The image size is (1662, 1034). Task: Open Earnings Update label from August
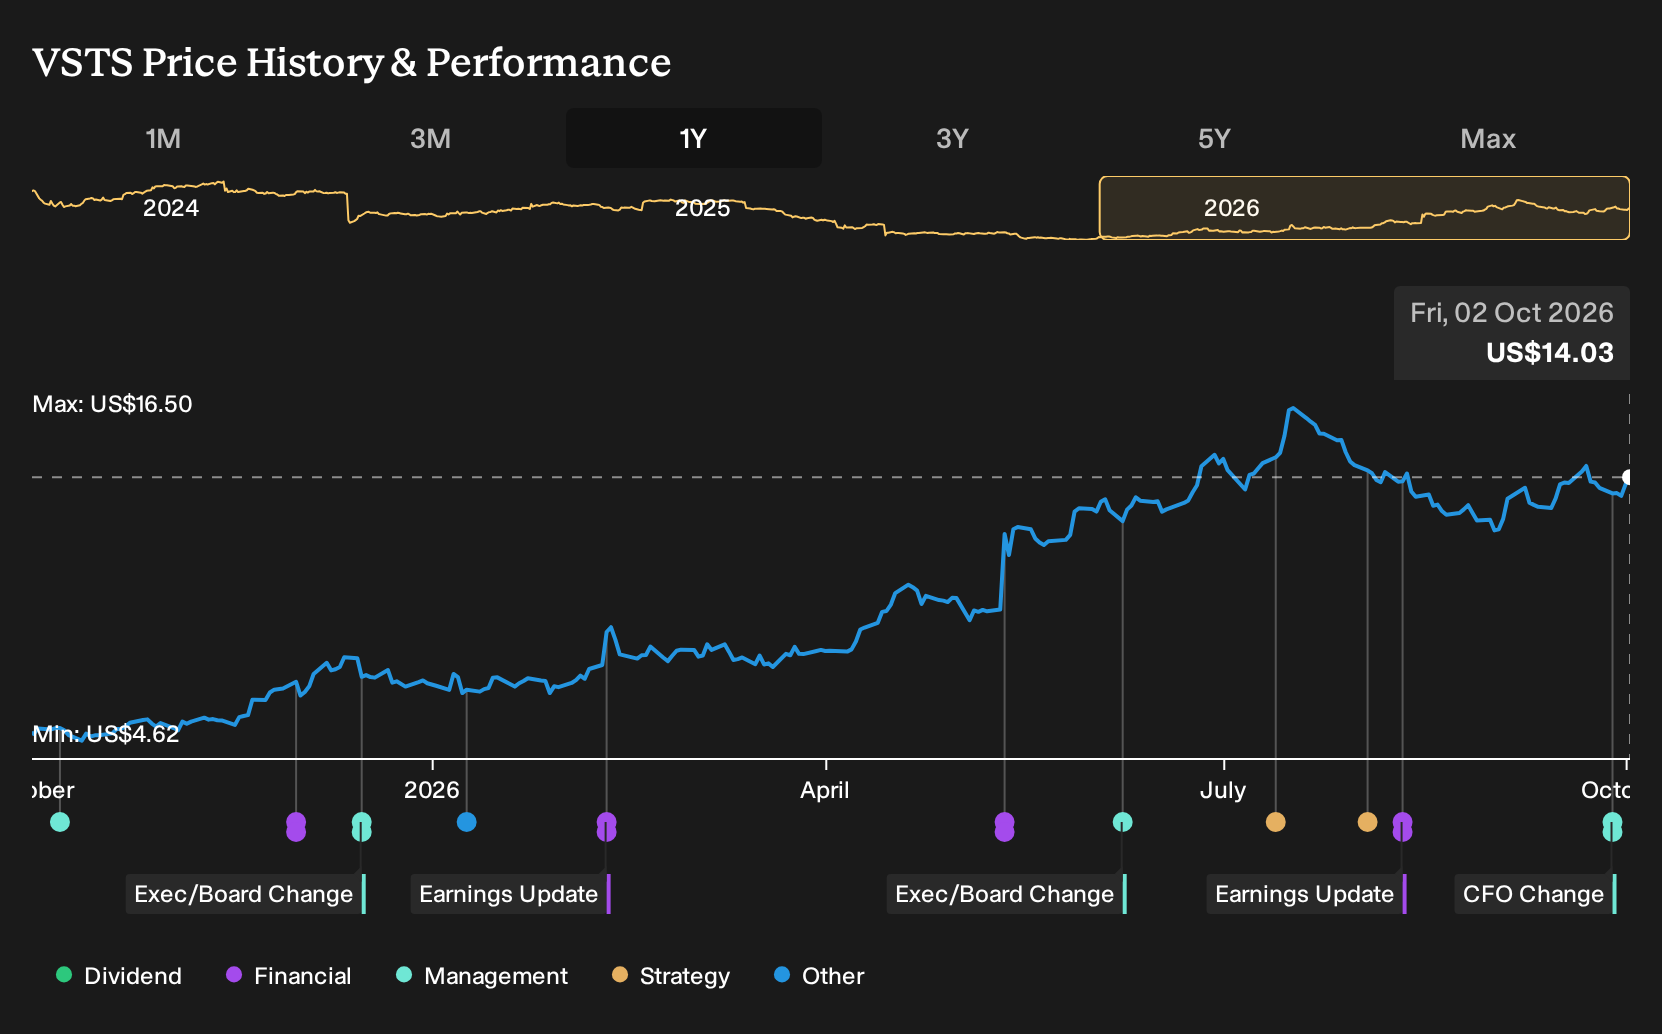[x=1306, y=894]
